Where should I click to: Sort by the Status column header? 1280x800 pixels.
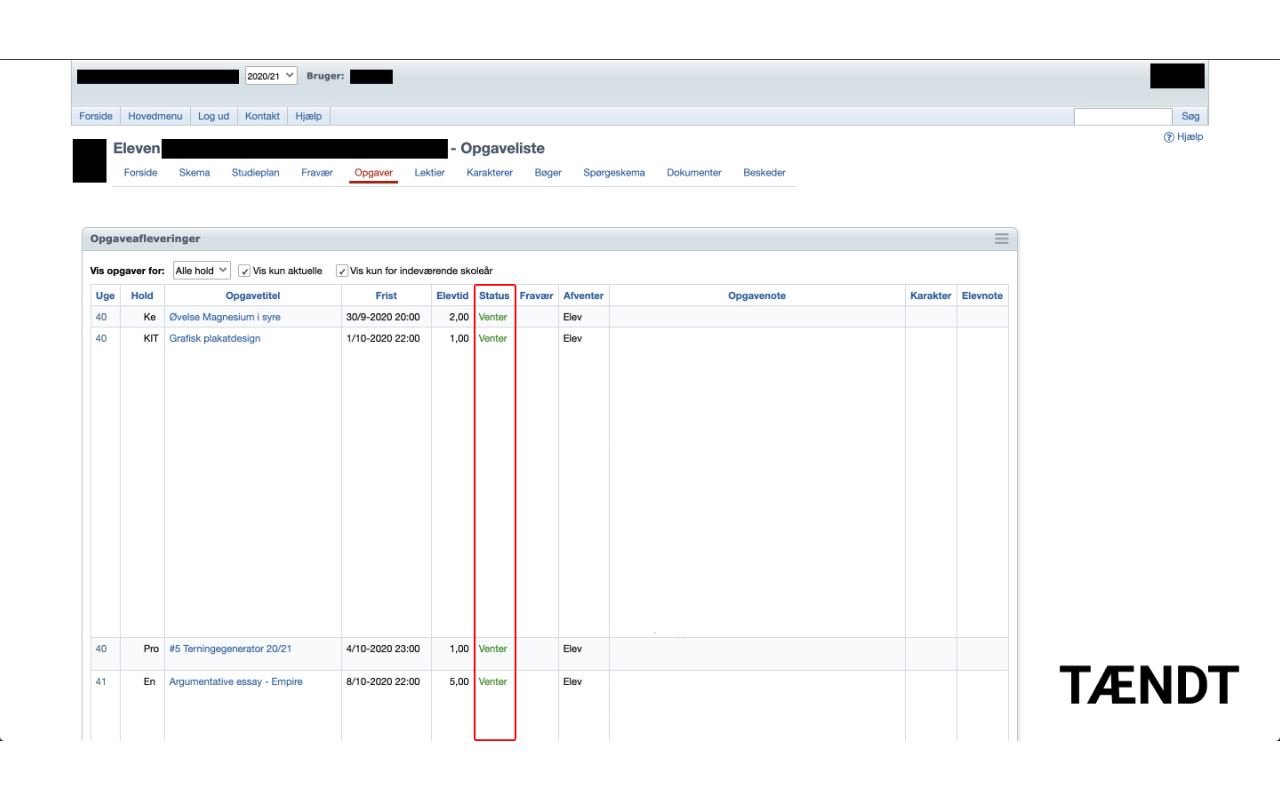click(x=494, y=295)
